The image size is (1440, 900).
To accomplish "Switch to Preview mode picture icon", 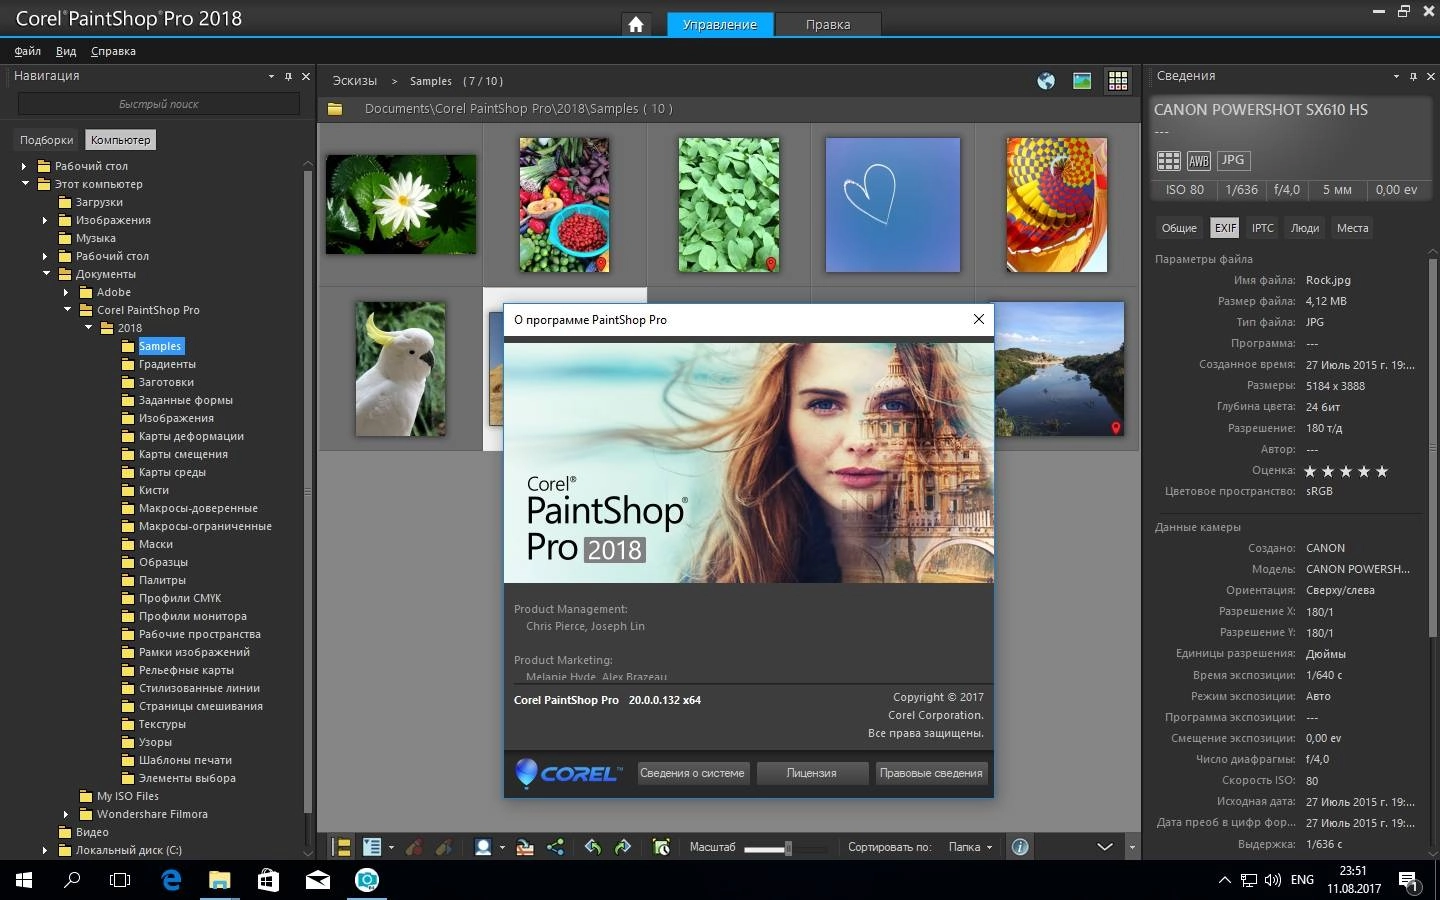I will click(1082, 81).
